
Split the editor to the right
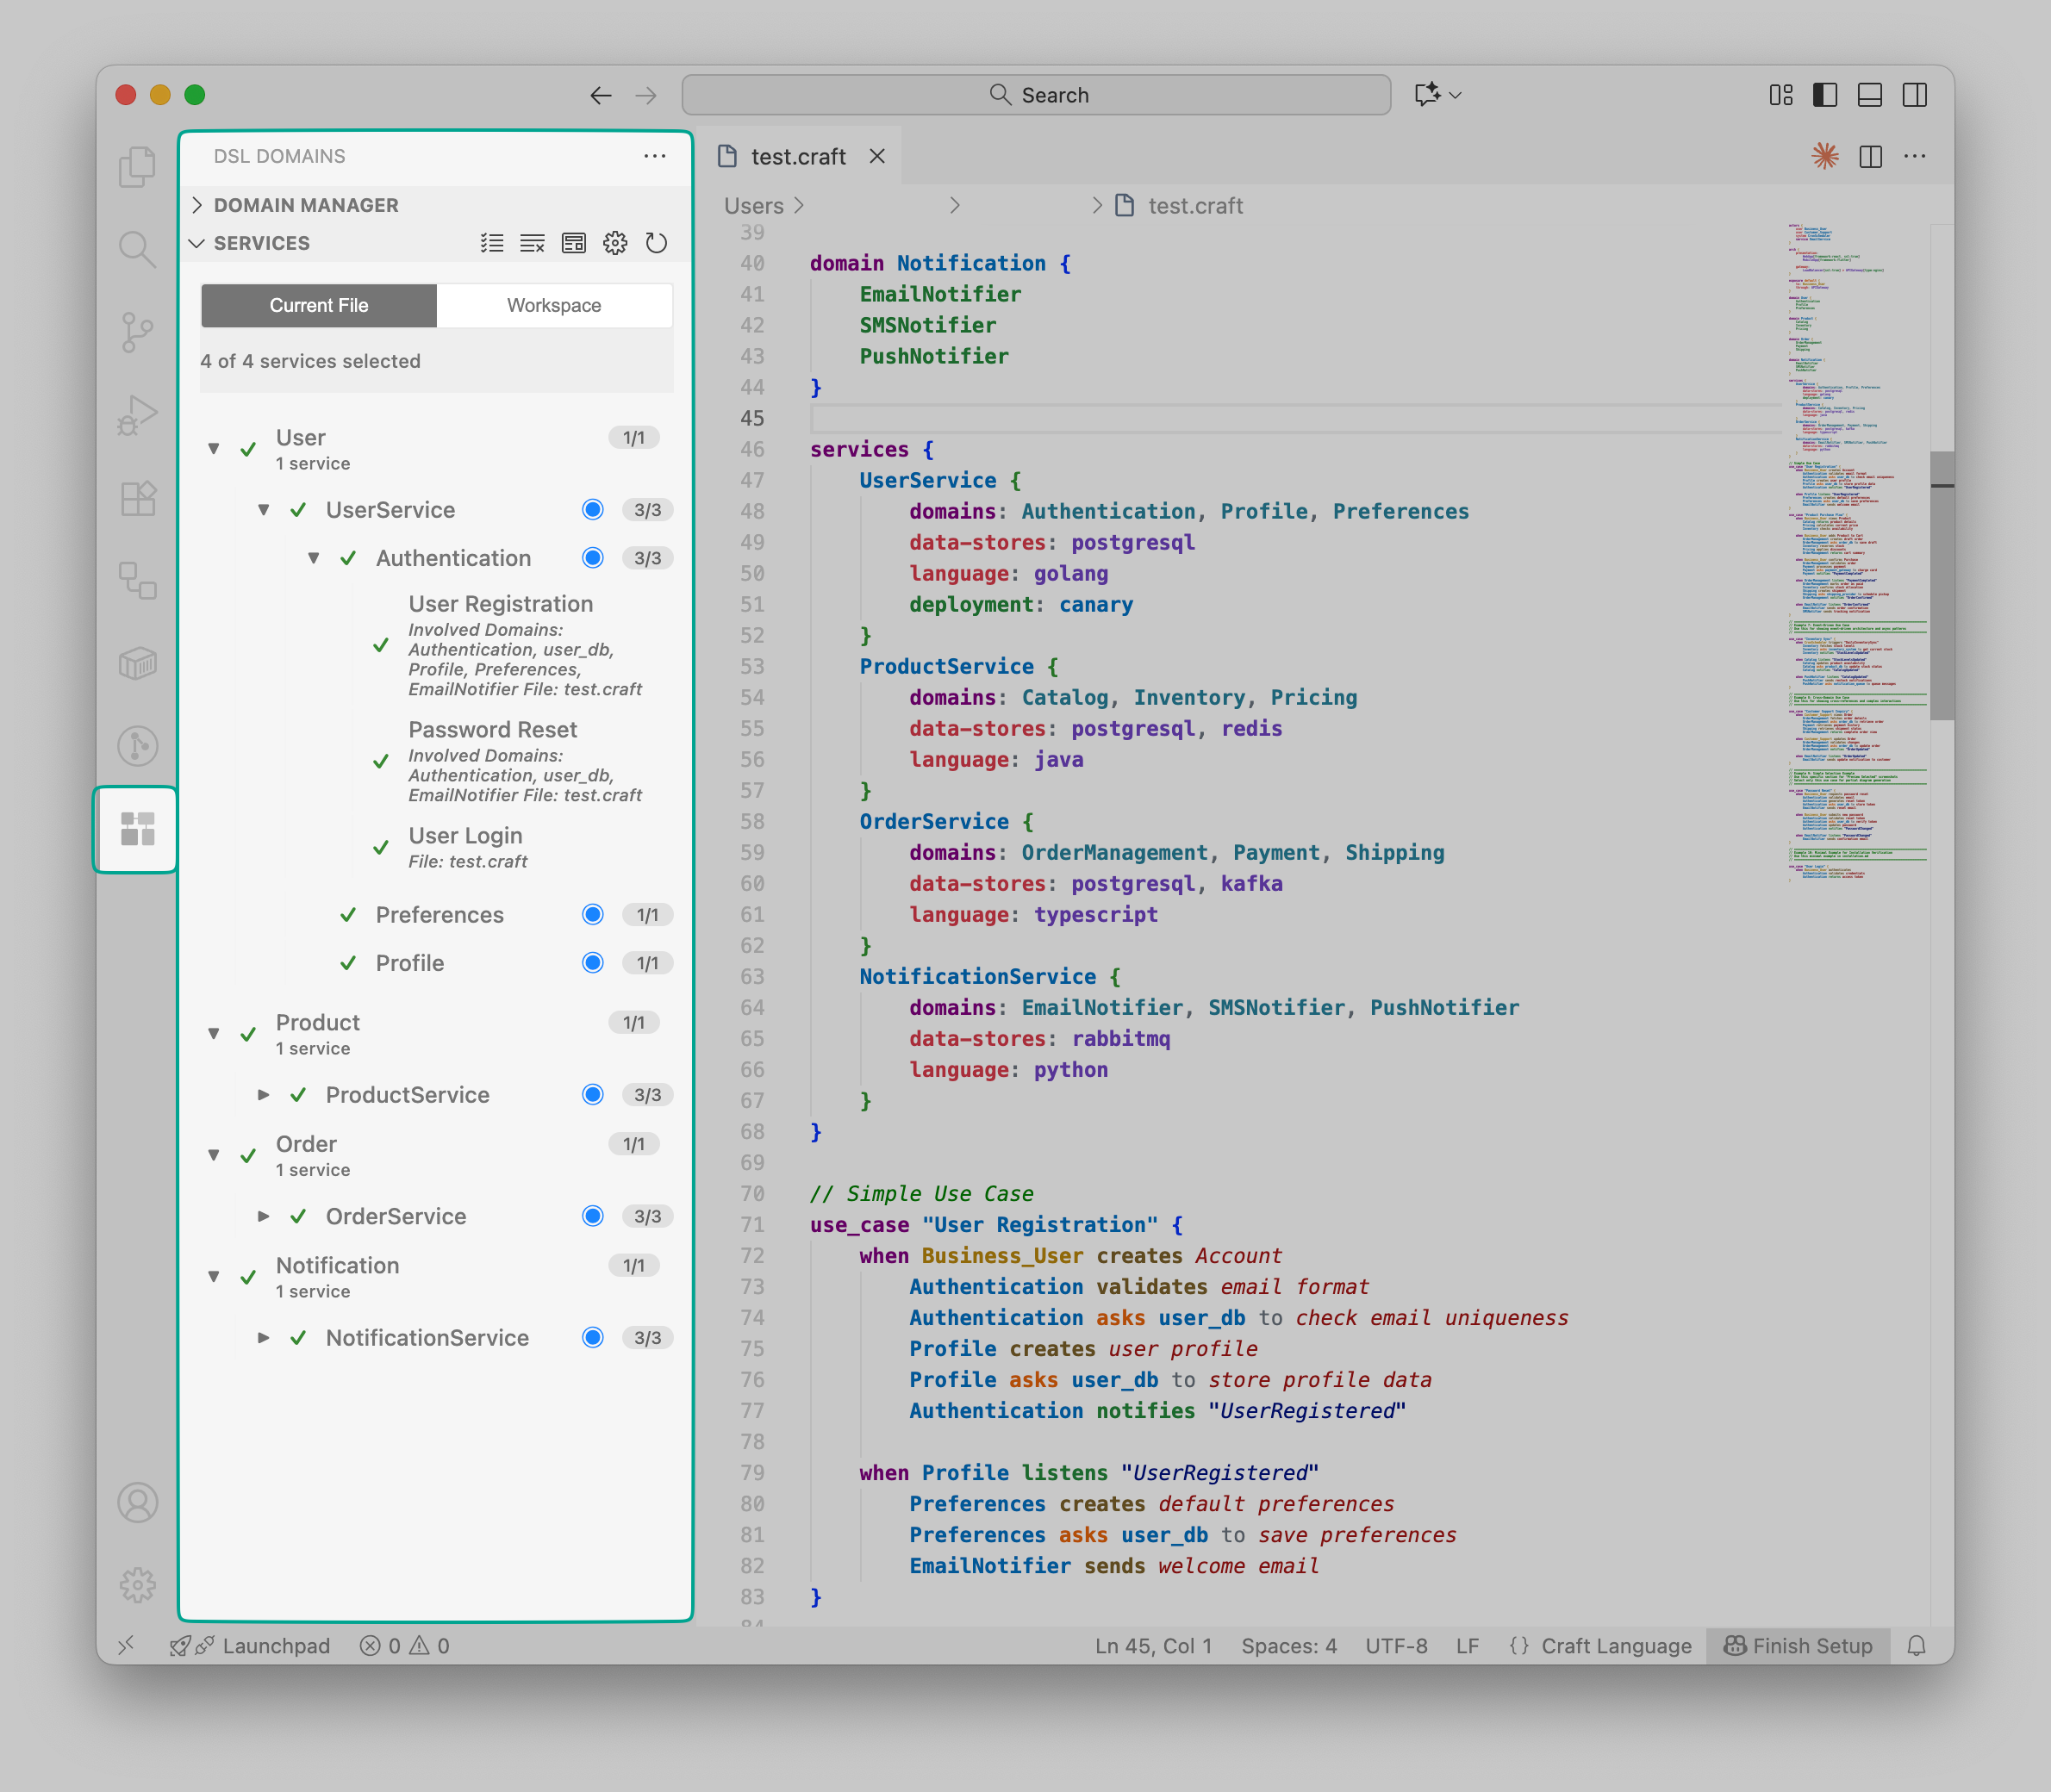[x=1870, y=156]
